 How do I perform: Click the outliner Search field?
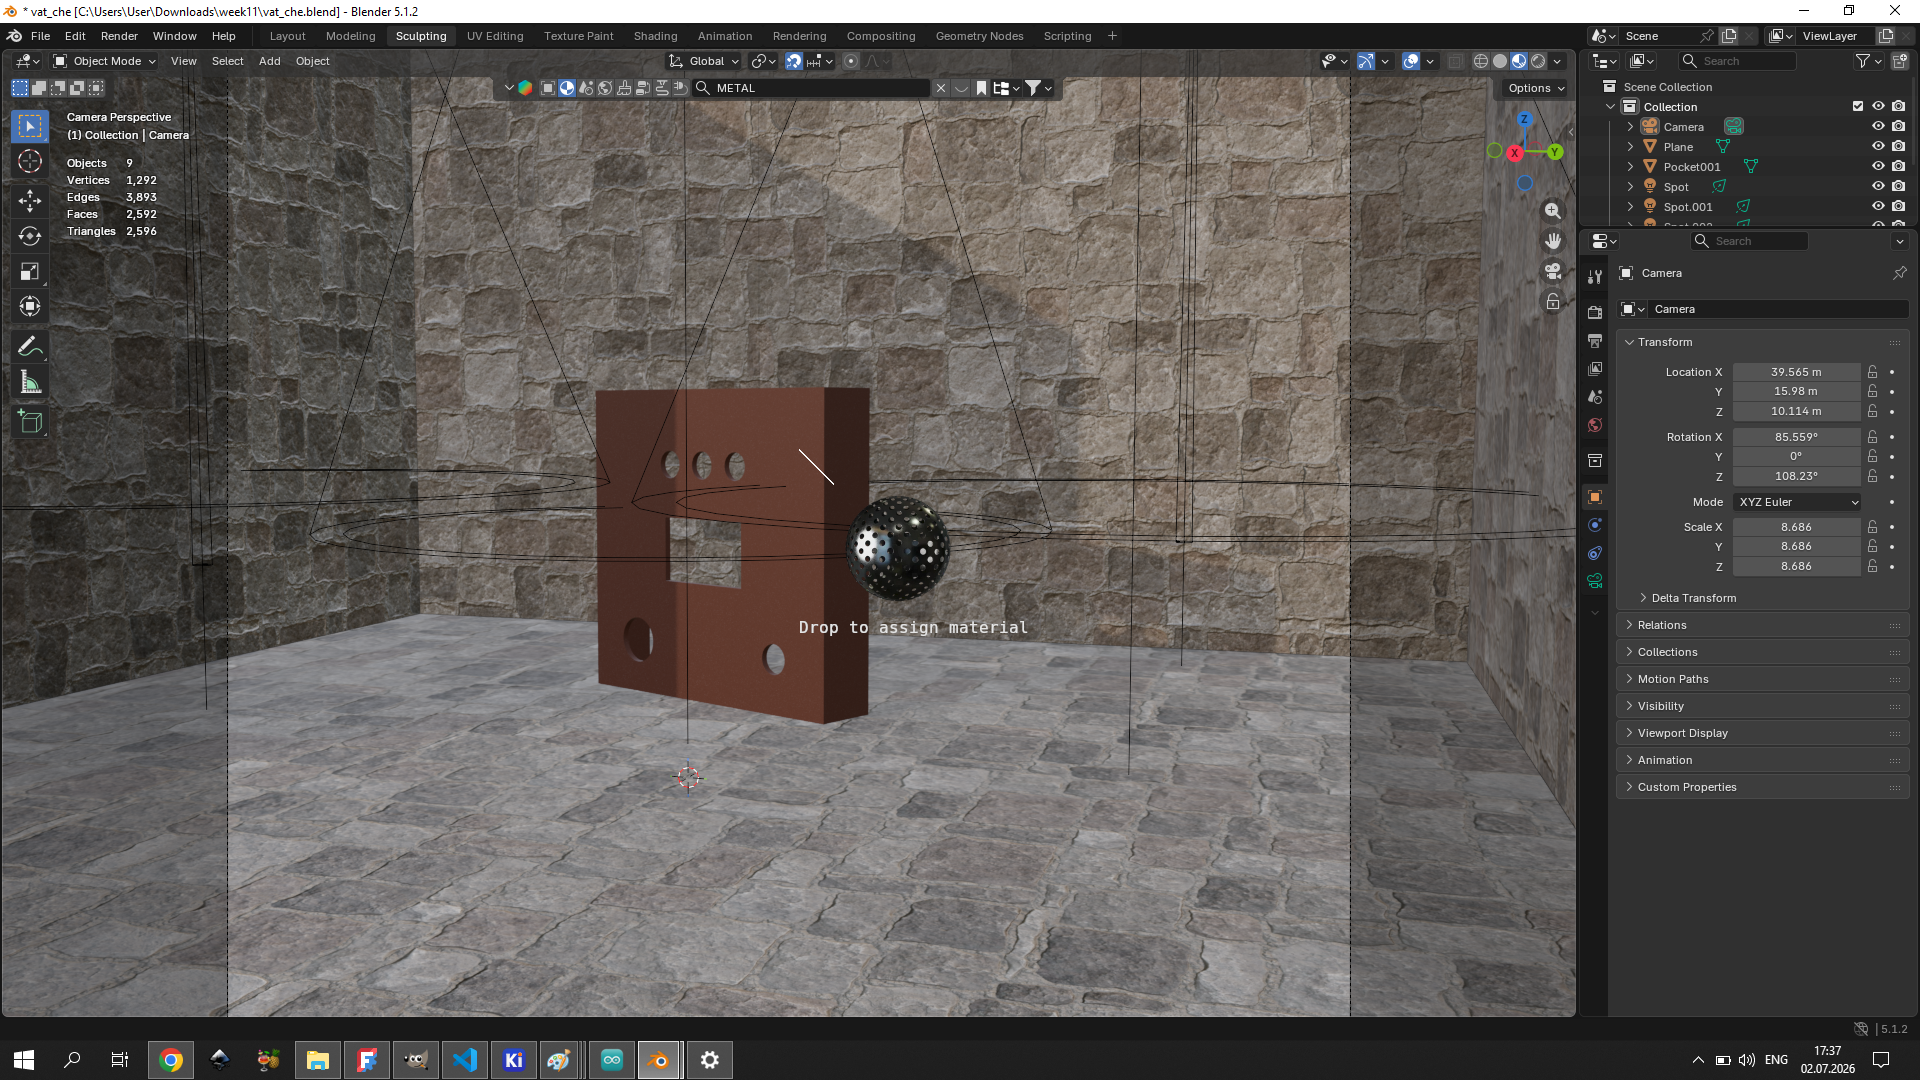1738,61
